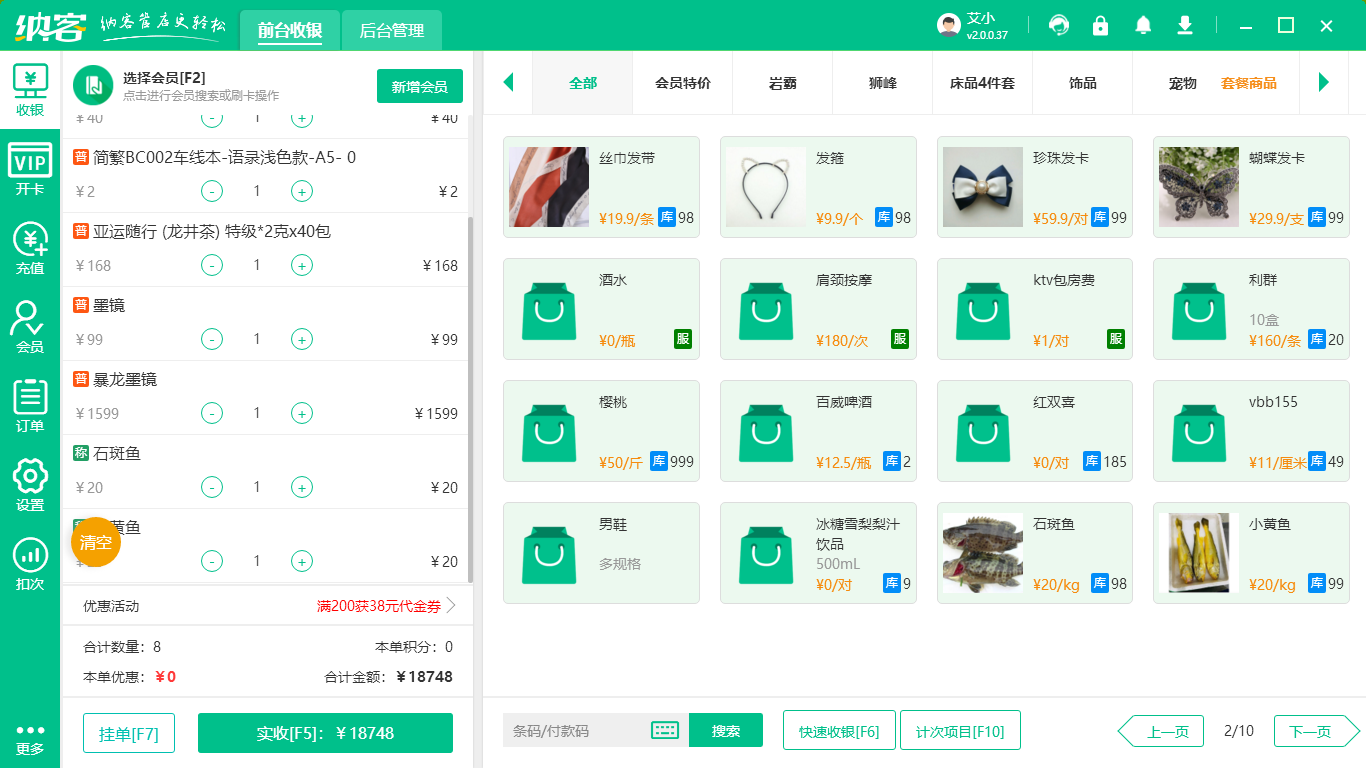Increase quantity of 暴龙墨镜 with plus button
The width and height of the screenshot is (1366, 768).
click(x=301, y=413)
